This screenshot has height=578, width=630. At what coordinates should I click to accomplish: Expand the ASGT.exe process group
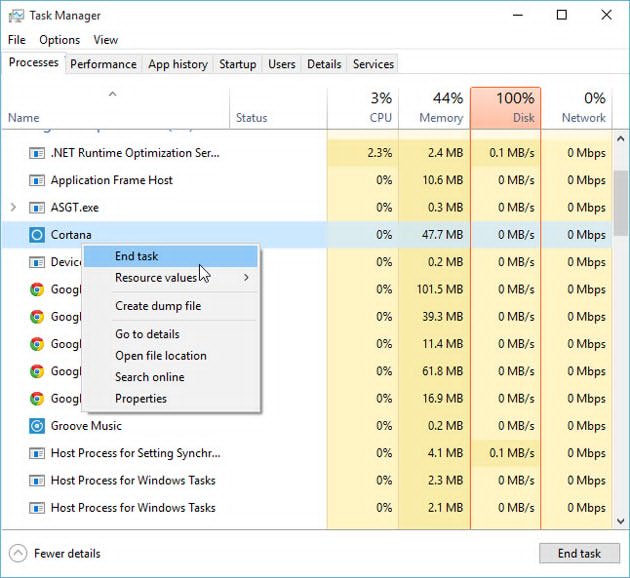[13, 208]
